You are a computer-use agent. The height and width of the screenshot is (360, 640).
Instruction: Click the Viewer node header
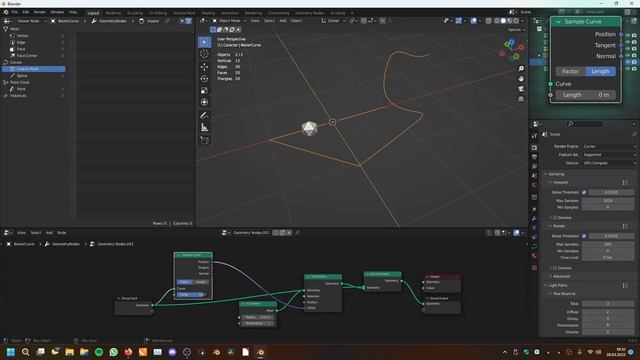[443, 276]
